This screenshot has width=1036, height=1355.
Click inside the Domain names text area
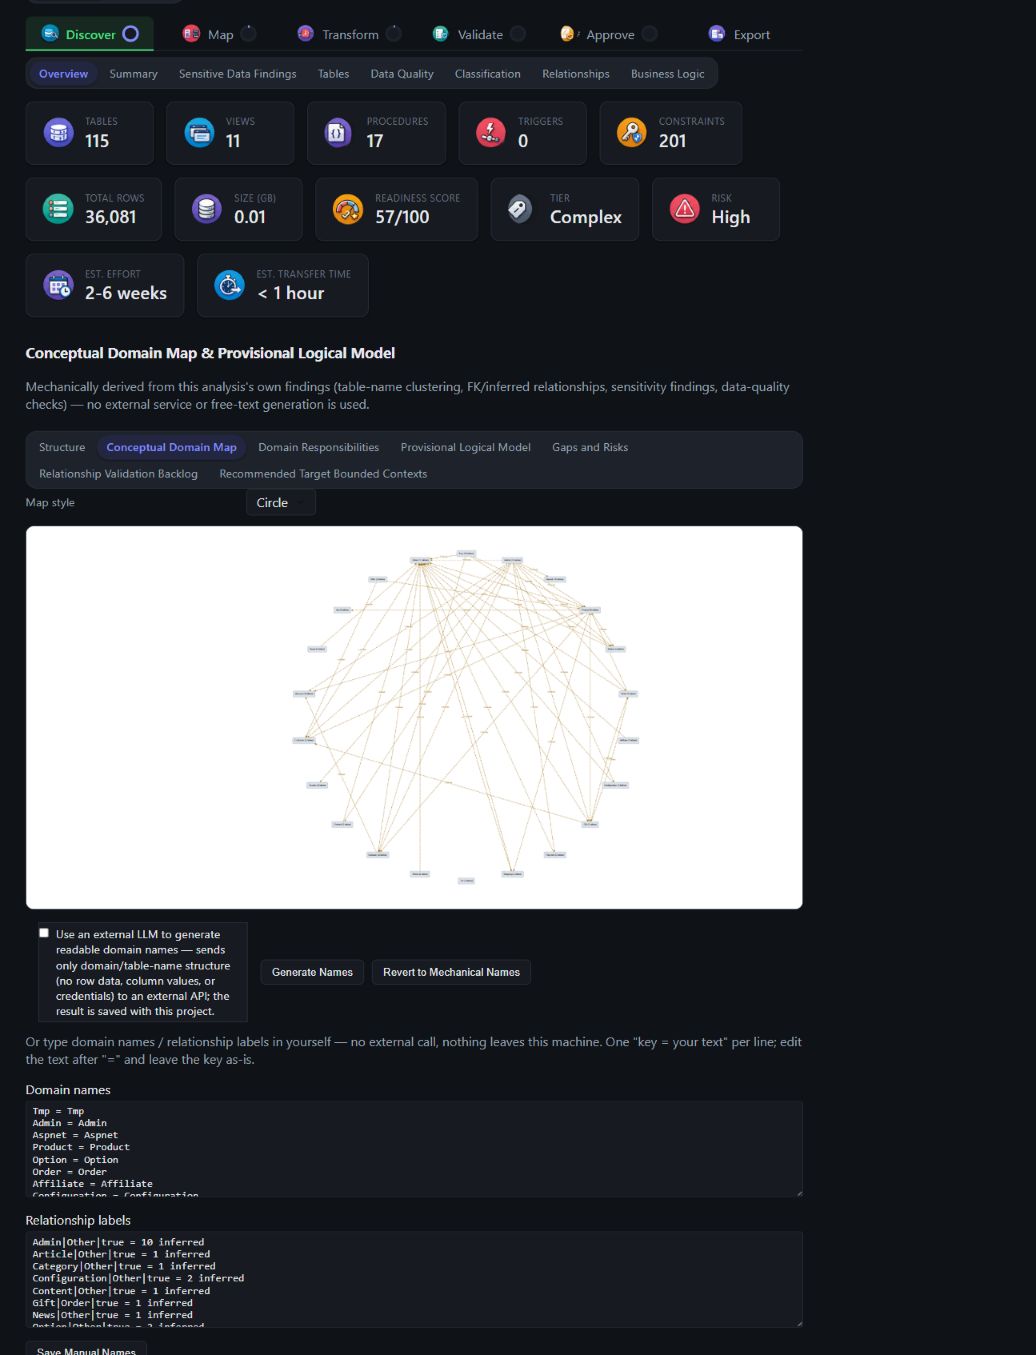point(414,1149)
